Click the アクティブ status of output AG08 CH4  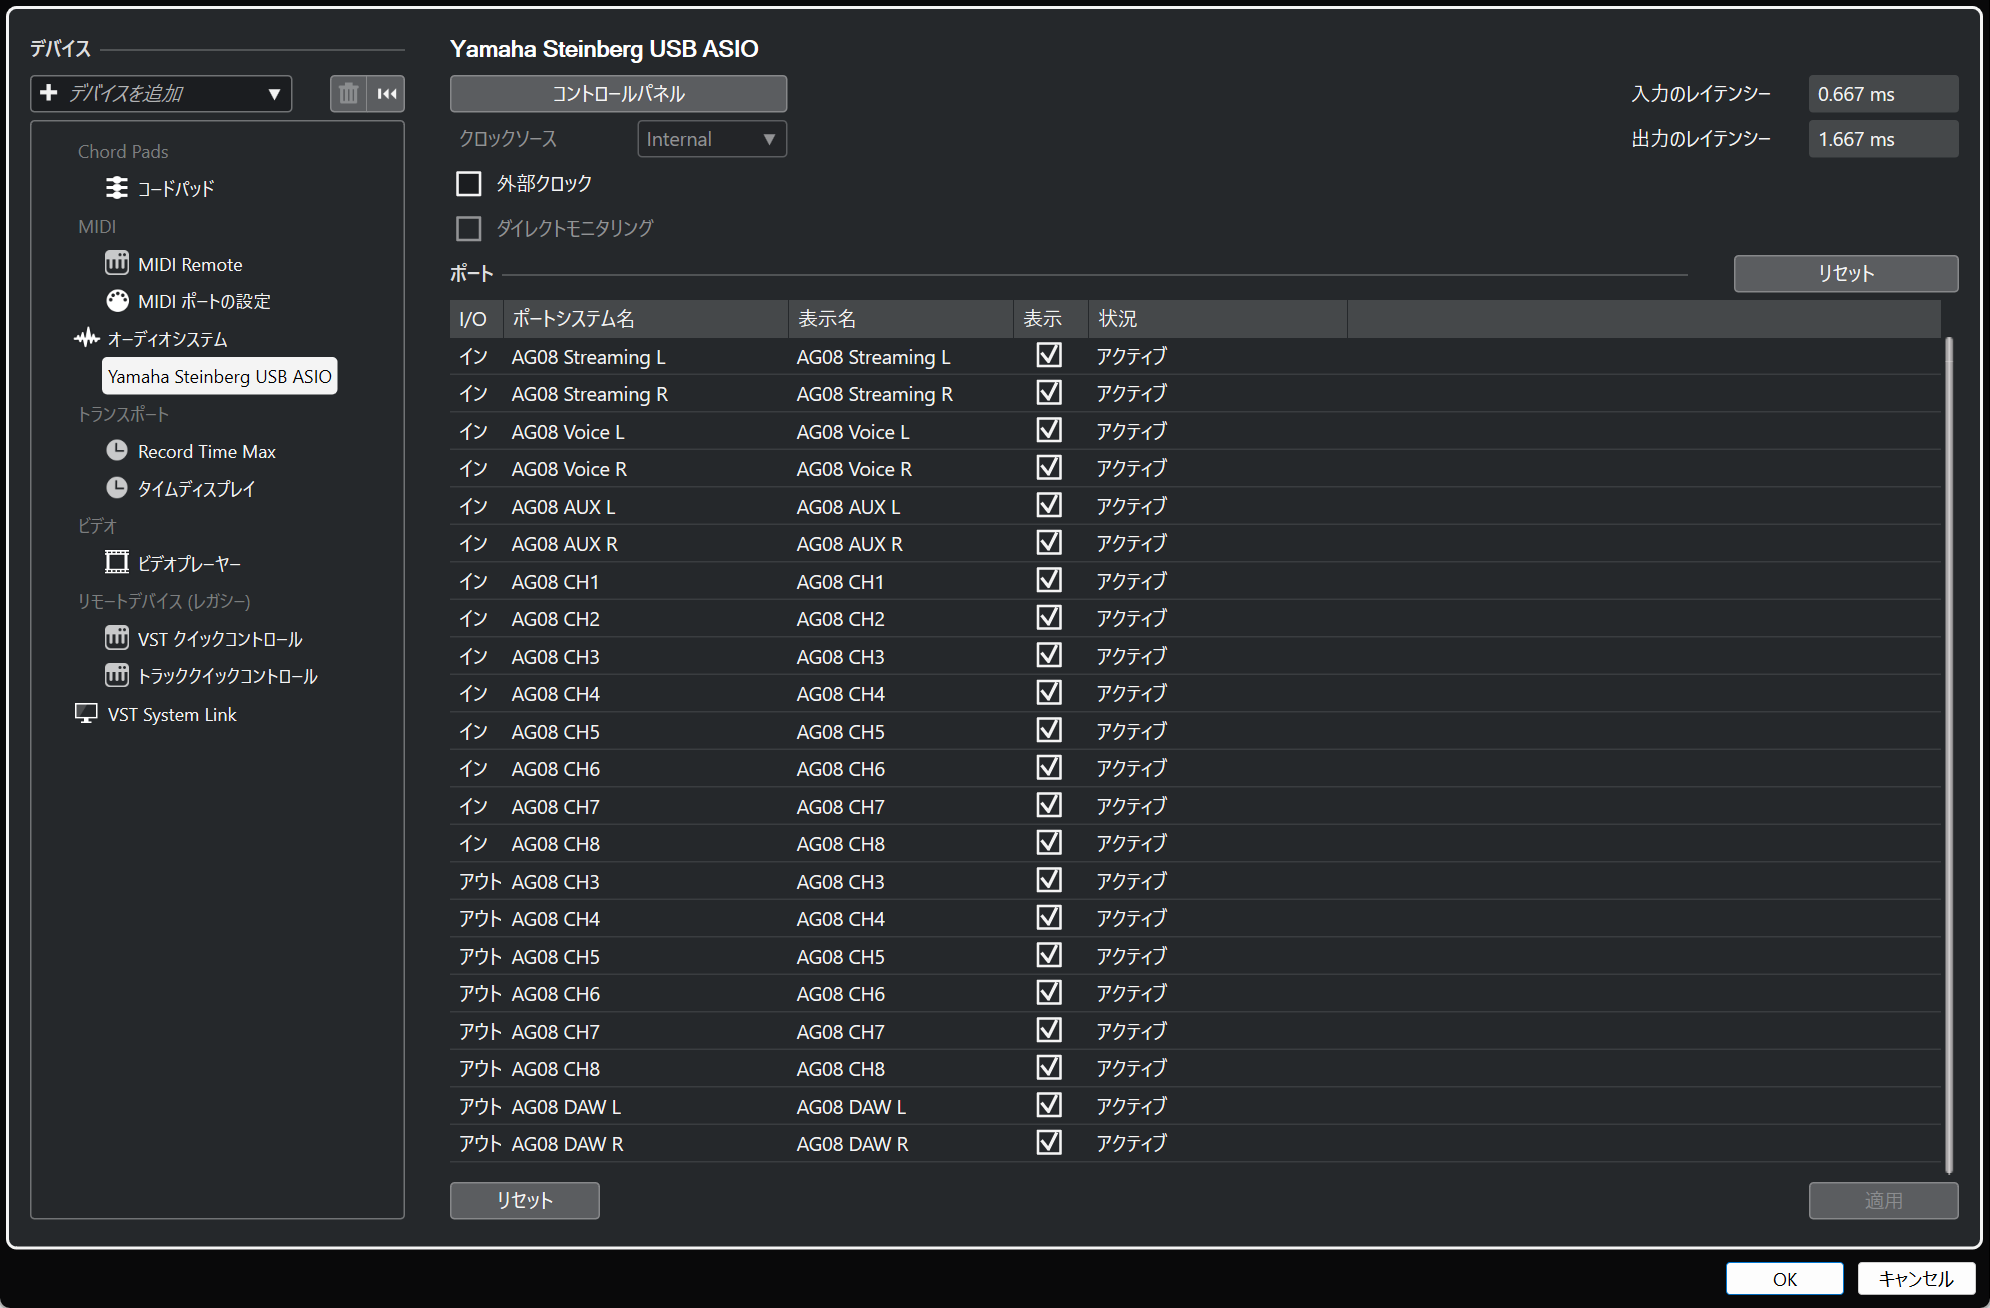coord(1131,918)
